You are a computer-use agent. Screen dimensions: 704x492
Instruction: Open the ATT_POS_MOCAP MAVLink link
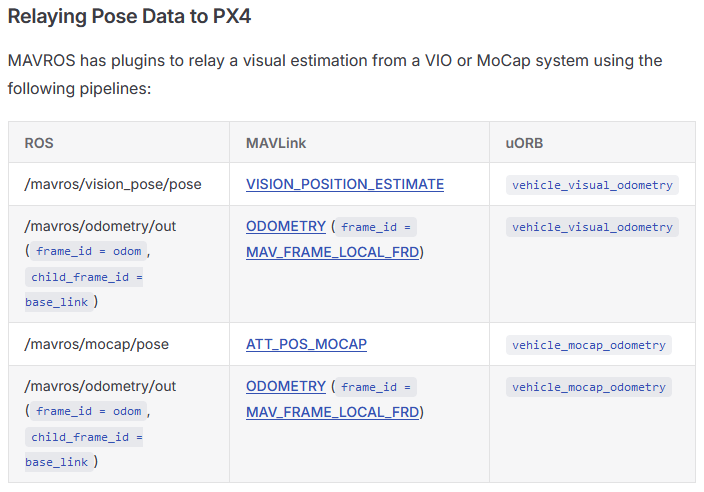(x=306, y=344)
